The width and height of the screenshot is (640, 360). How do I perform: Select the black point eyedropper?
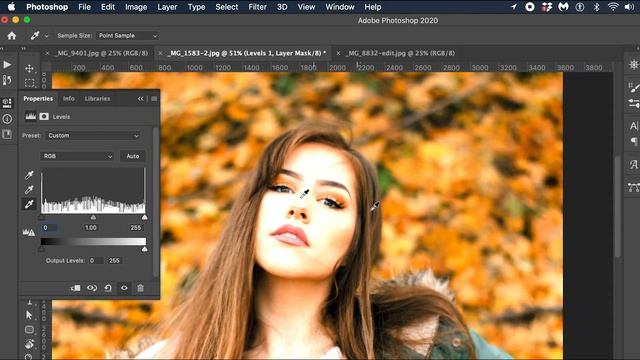29,175
